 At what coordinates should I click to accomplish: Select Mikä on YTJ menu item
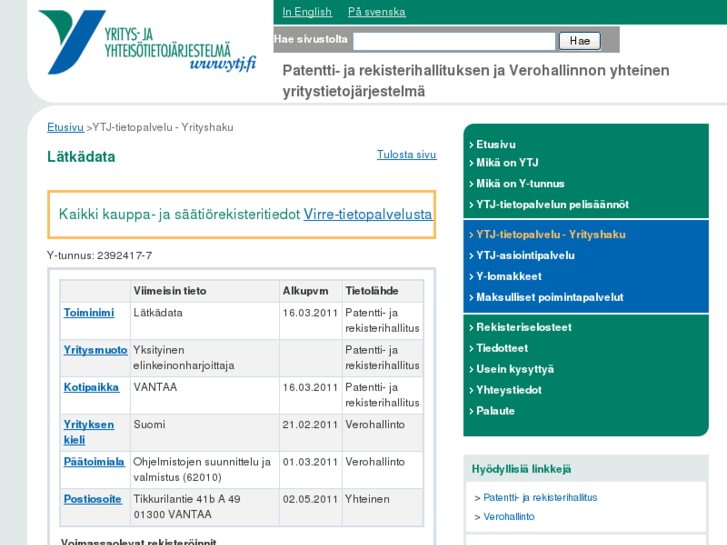[x=508, y=163]
